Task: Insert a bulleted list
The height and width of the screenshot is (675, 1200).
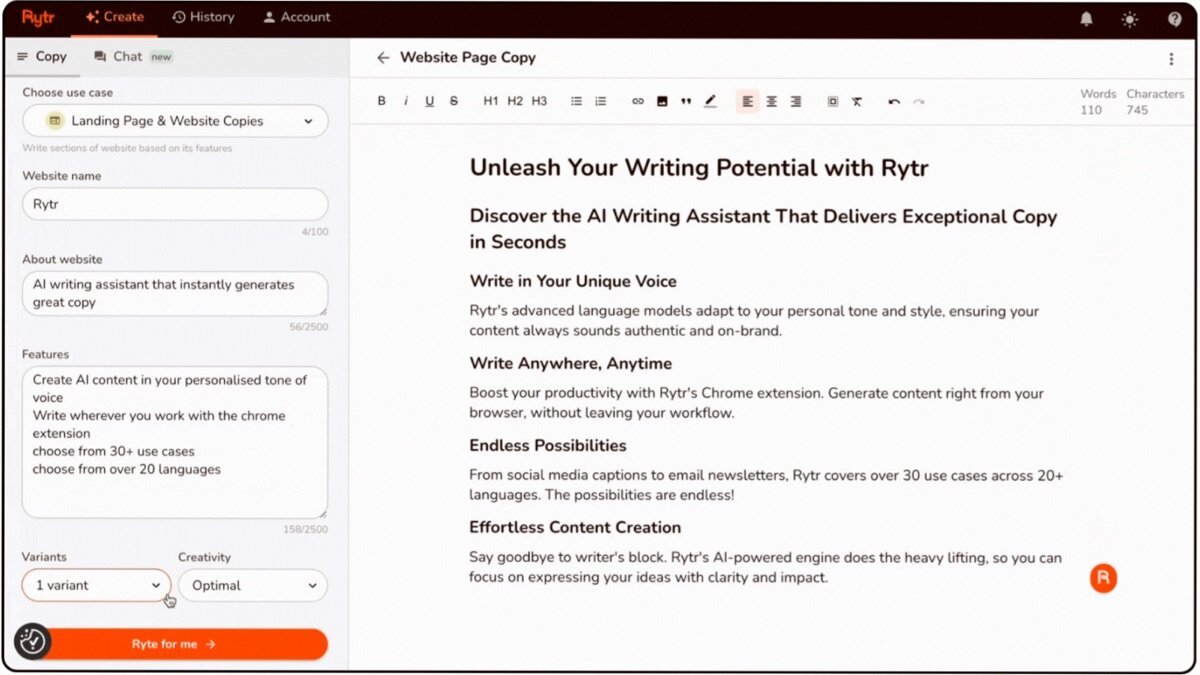Action: (x=577, y=101)
